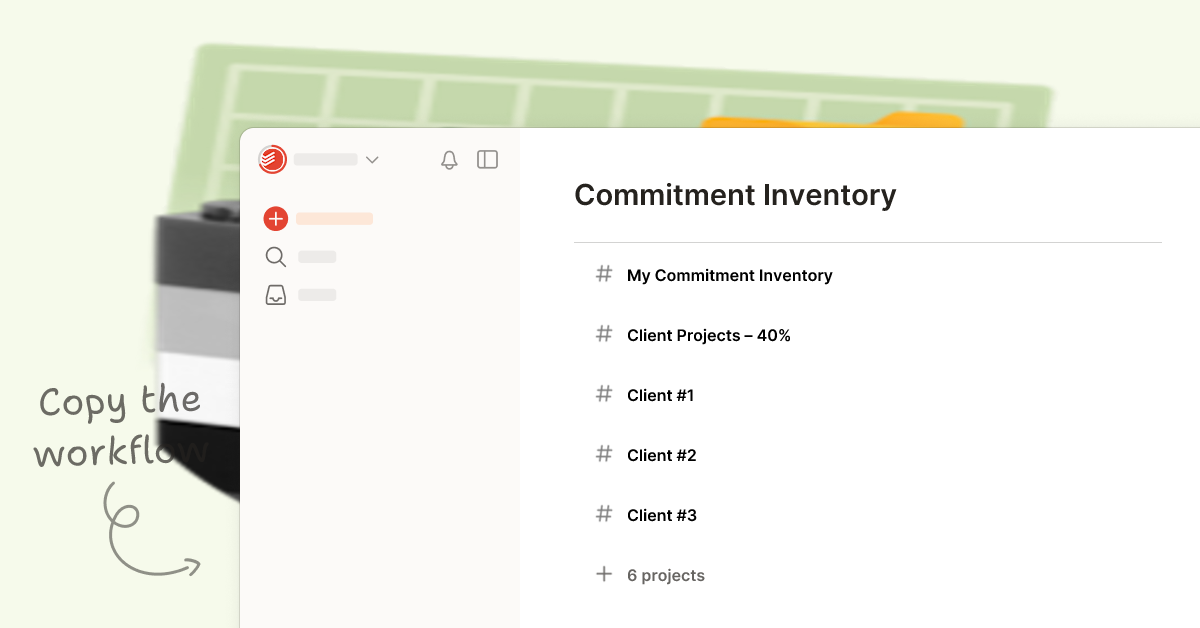Open the Client Projects – 40% project

pos(709,335)
